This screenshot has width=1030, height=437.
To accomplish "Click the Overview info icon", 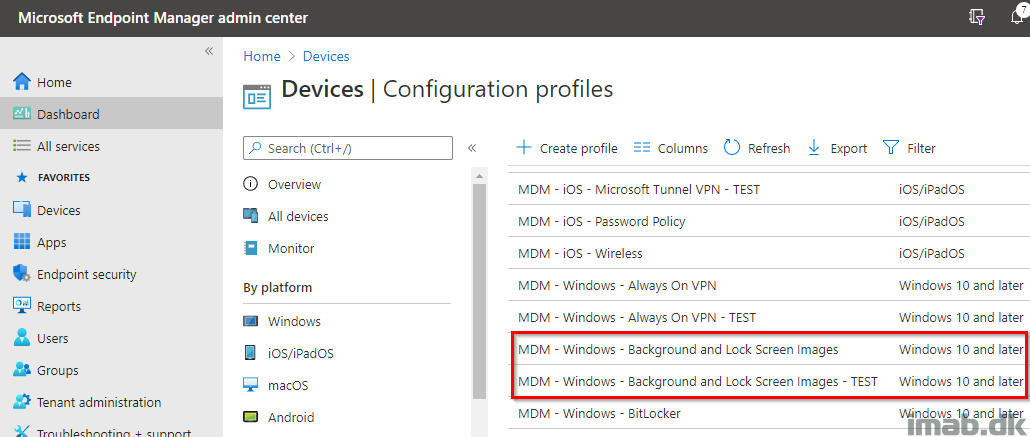I will [x=250, y=184].
